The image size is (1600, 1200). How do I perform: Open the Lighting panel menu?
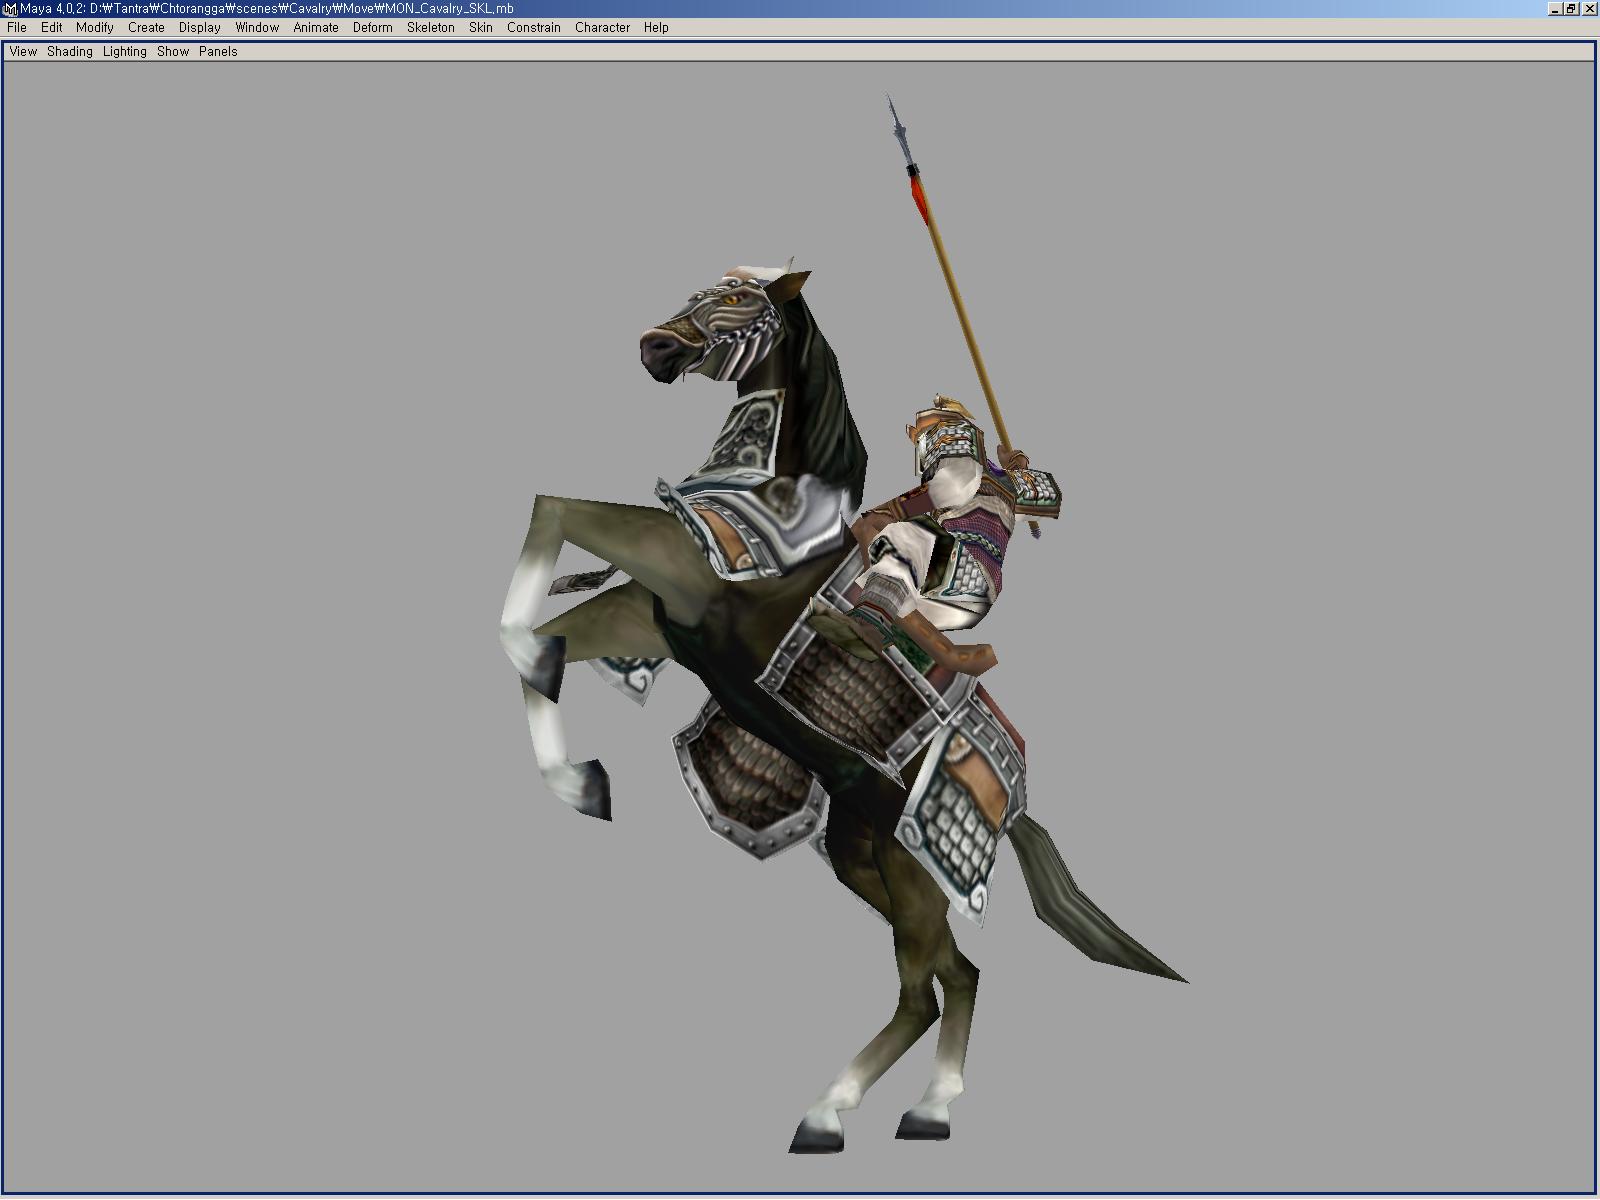[125, 52]
